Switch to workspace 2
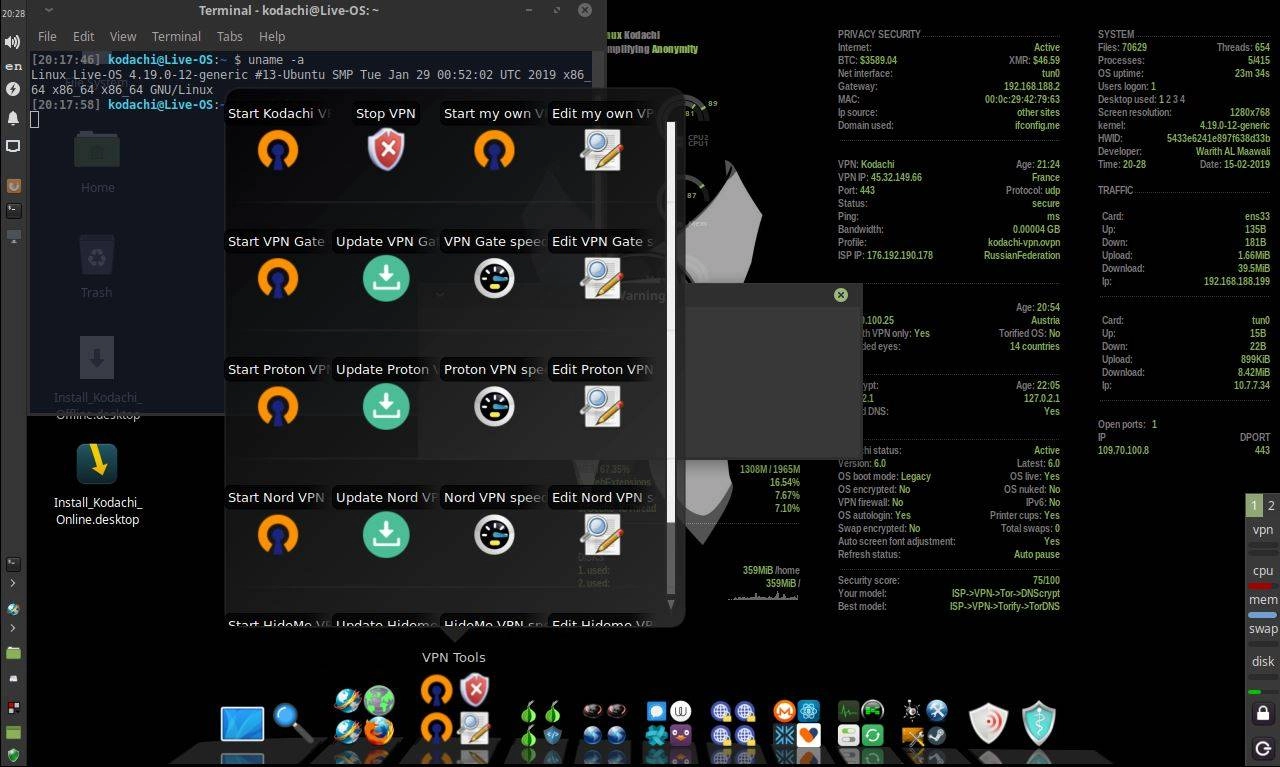 [x=1271, y=505]
